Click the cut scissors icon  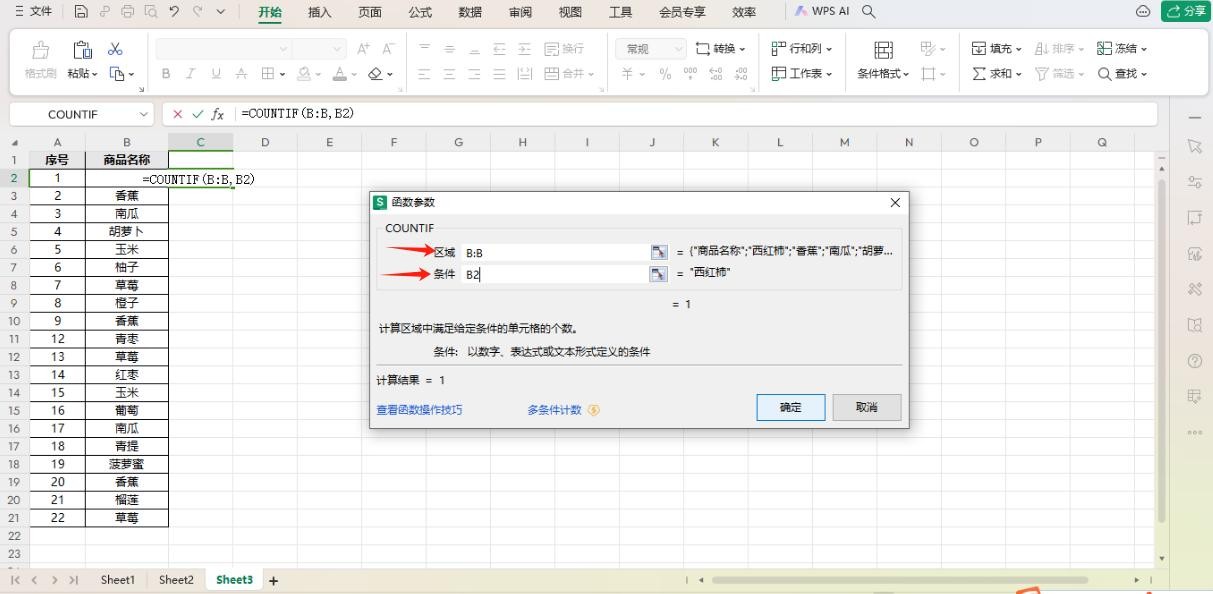115,49
